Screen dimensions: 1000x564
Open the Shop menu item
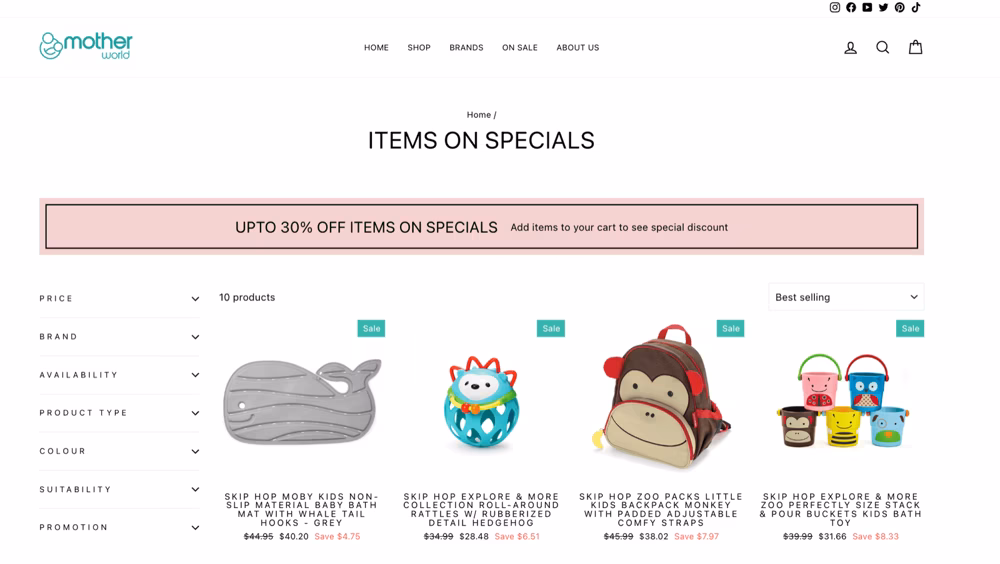(x=419, y=48)
